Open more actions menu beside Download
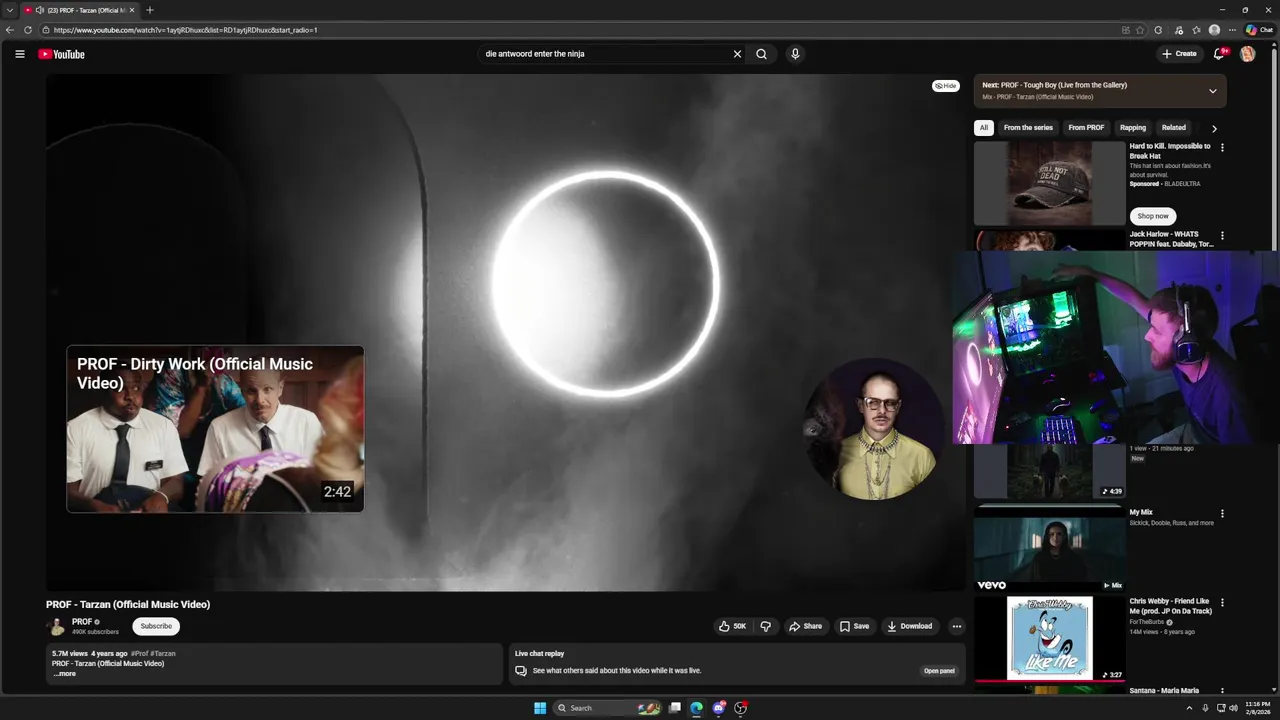Image resolution: width=1280 pixels, height=720 pixels. (956, 626)
